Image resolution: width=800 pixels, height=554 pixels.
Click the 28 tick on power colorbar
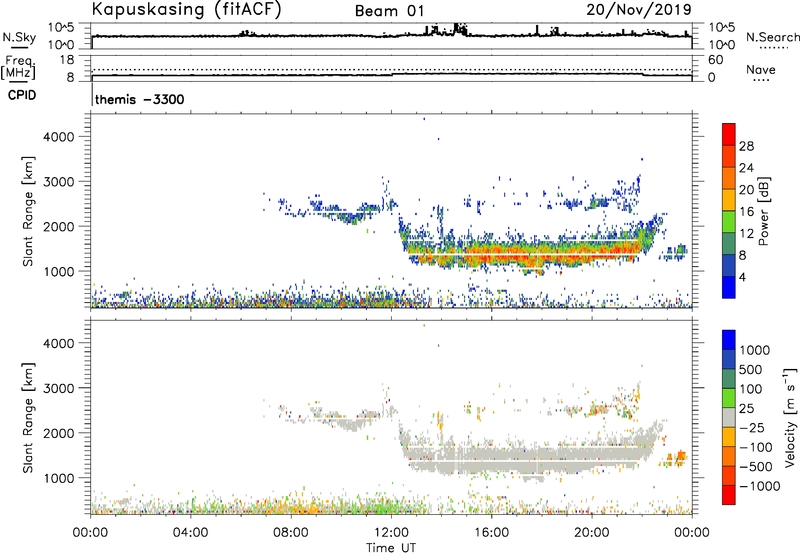[746, 146]
